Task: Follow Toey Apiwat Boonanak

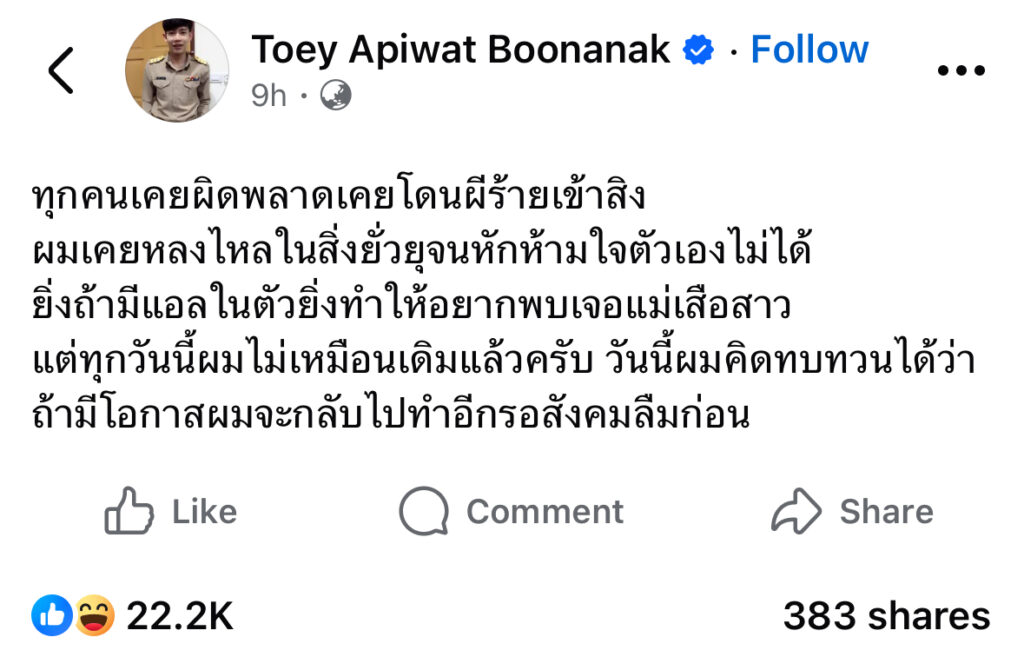Action: (809, 49)
